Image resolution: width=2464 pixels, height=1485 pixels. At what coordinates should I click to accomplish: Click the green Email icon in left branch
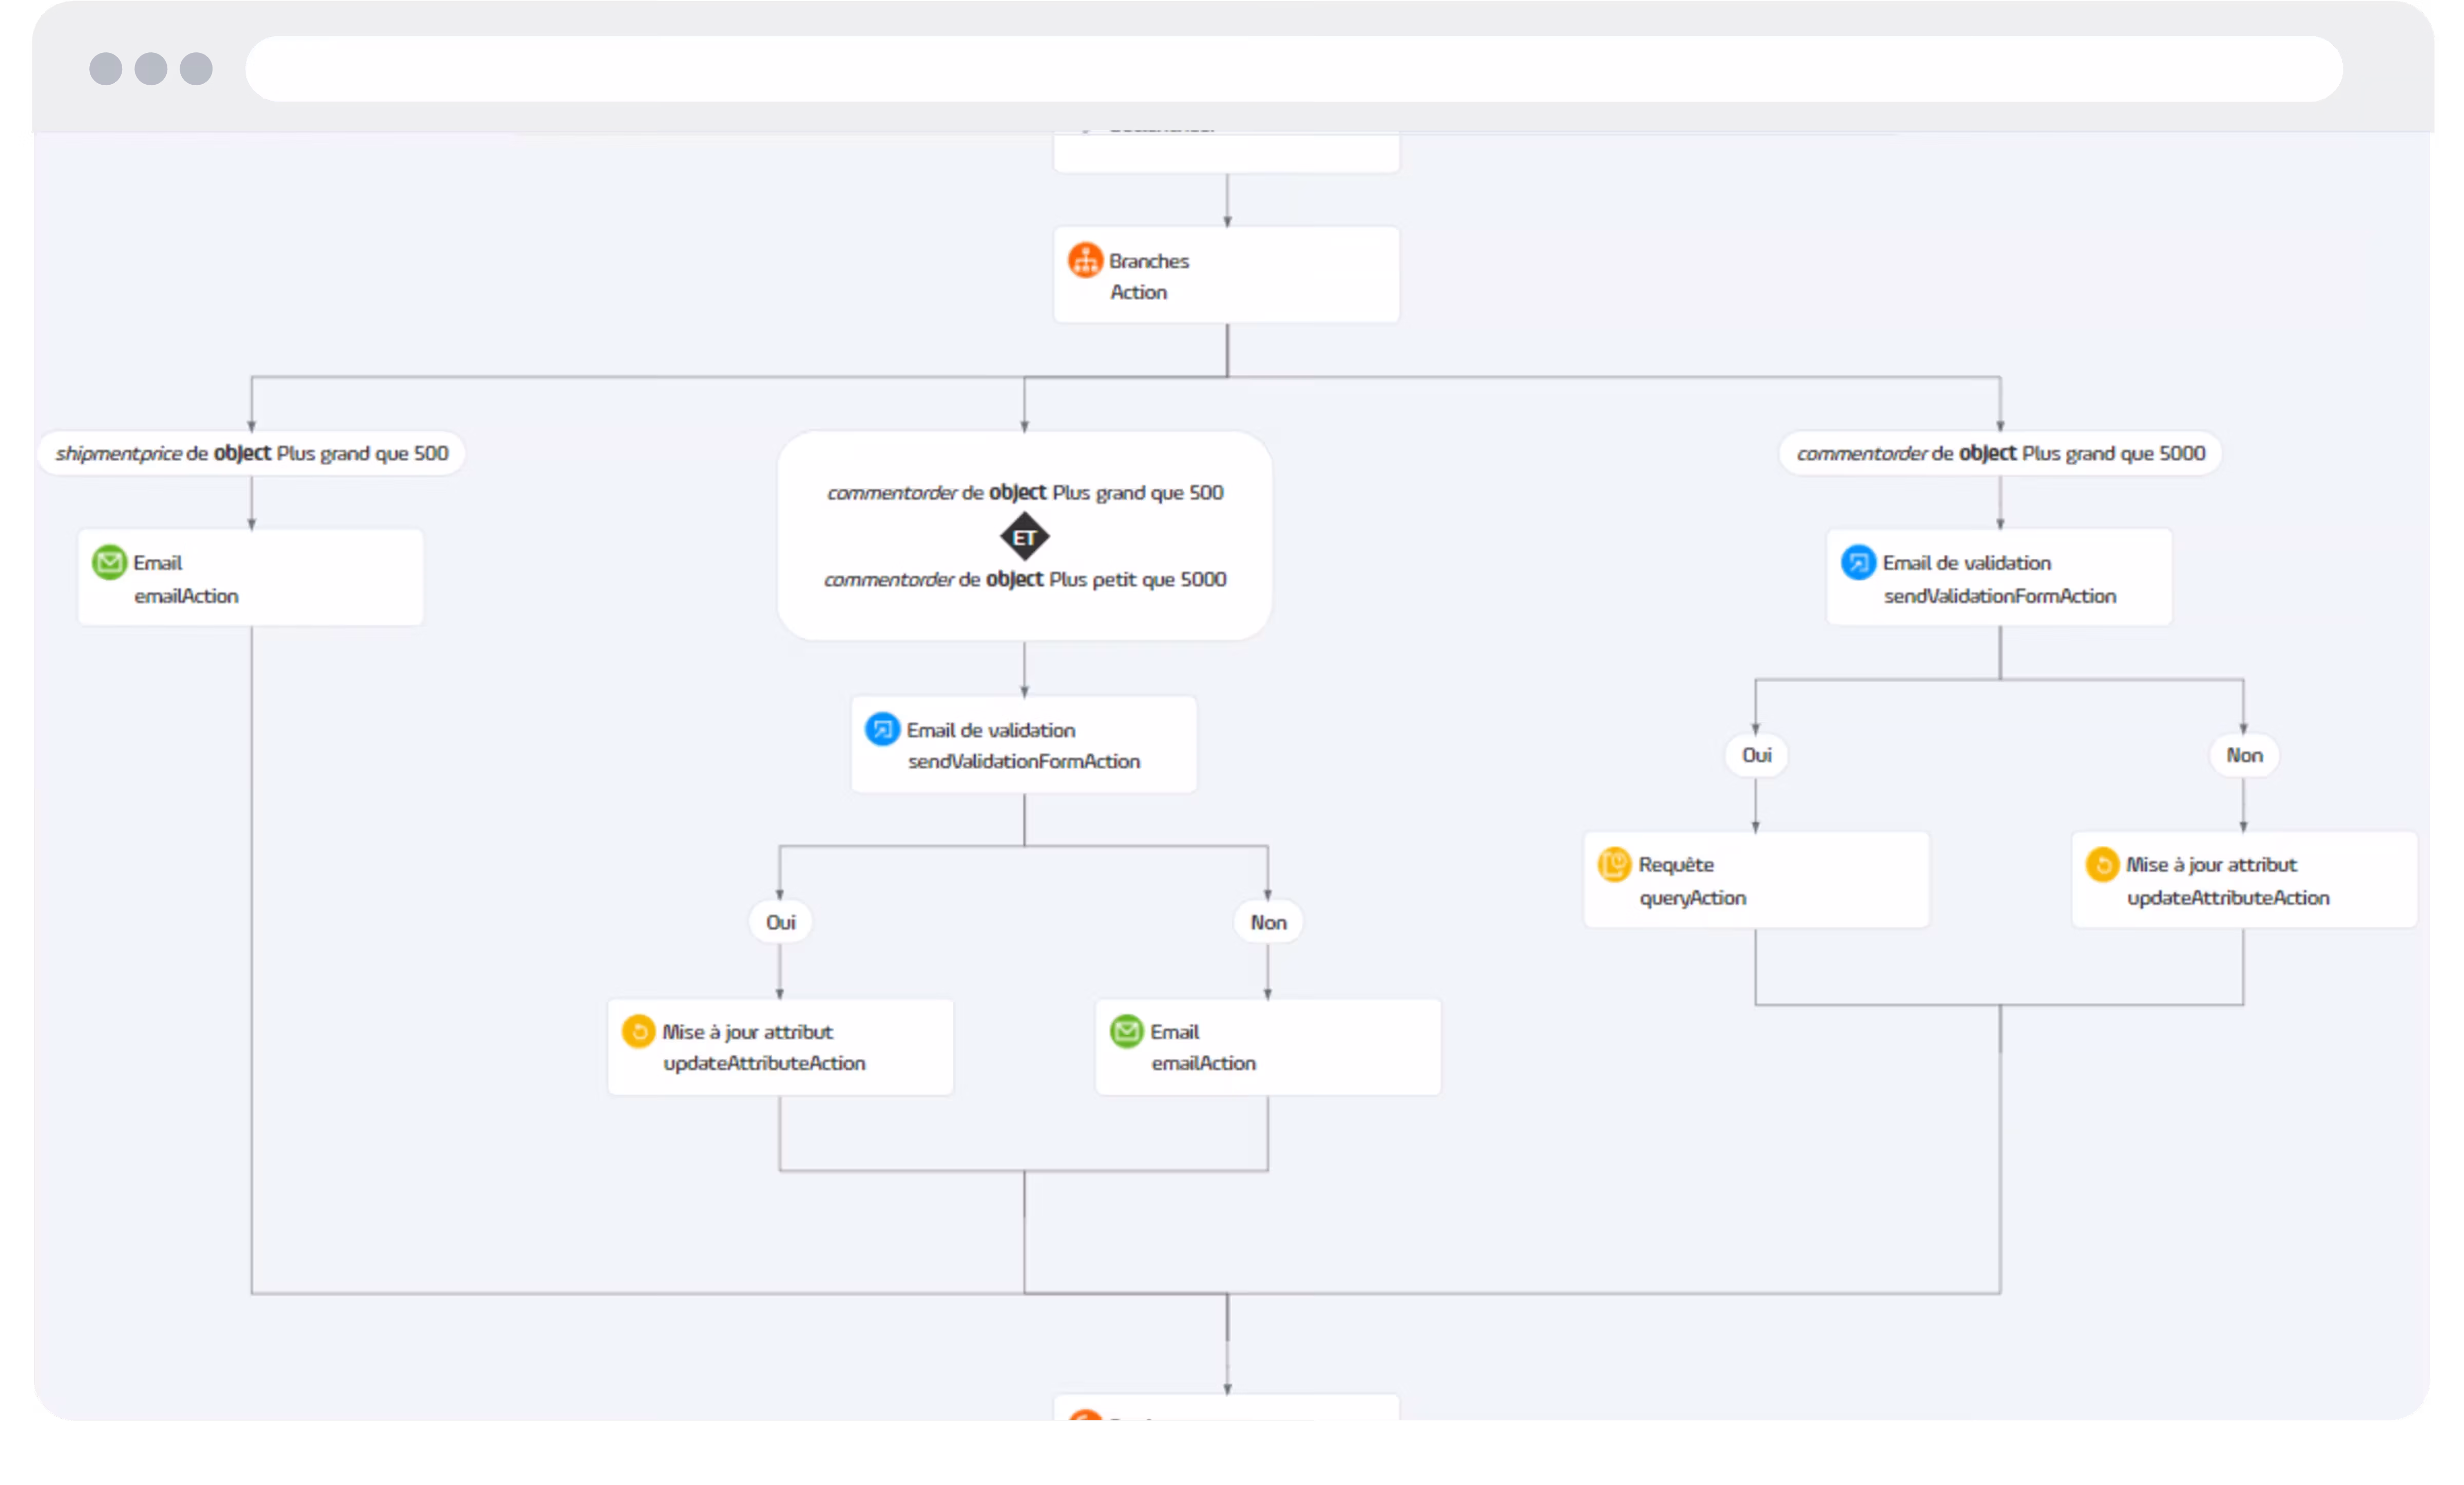[x=109, y=562]
